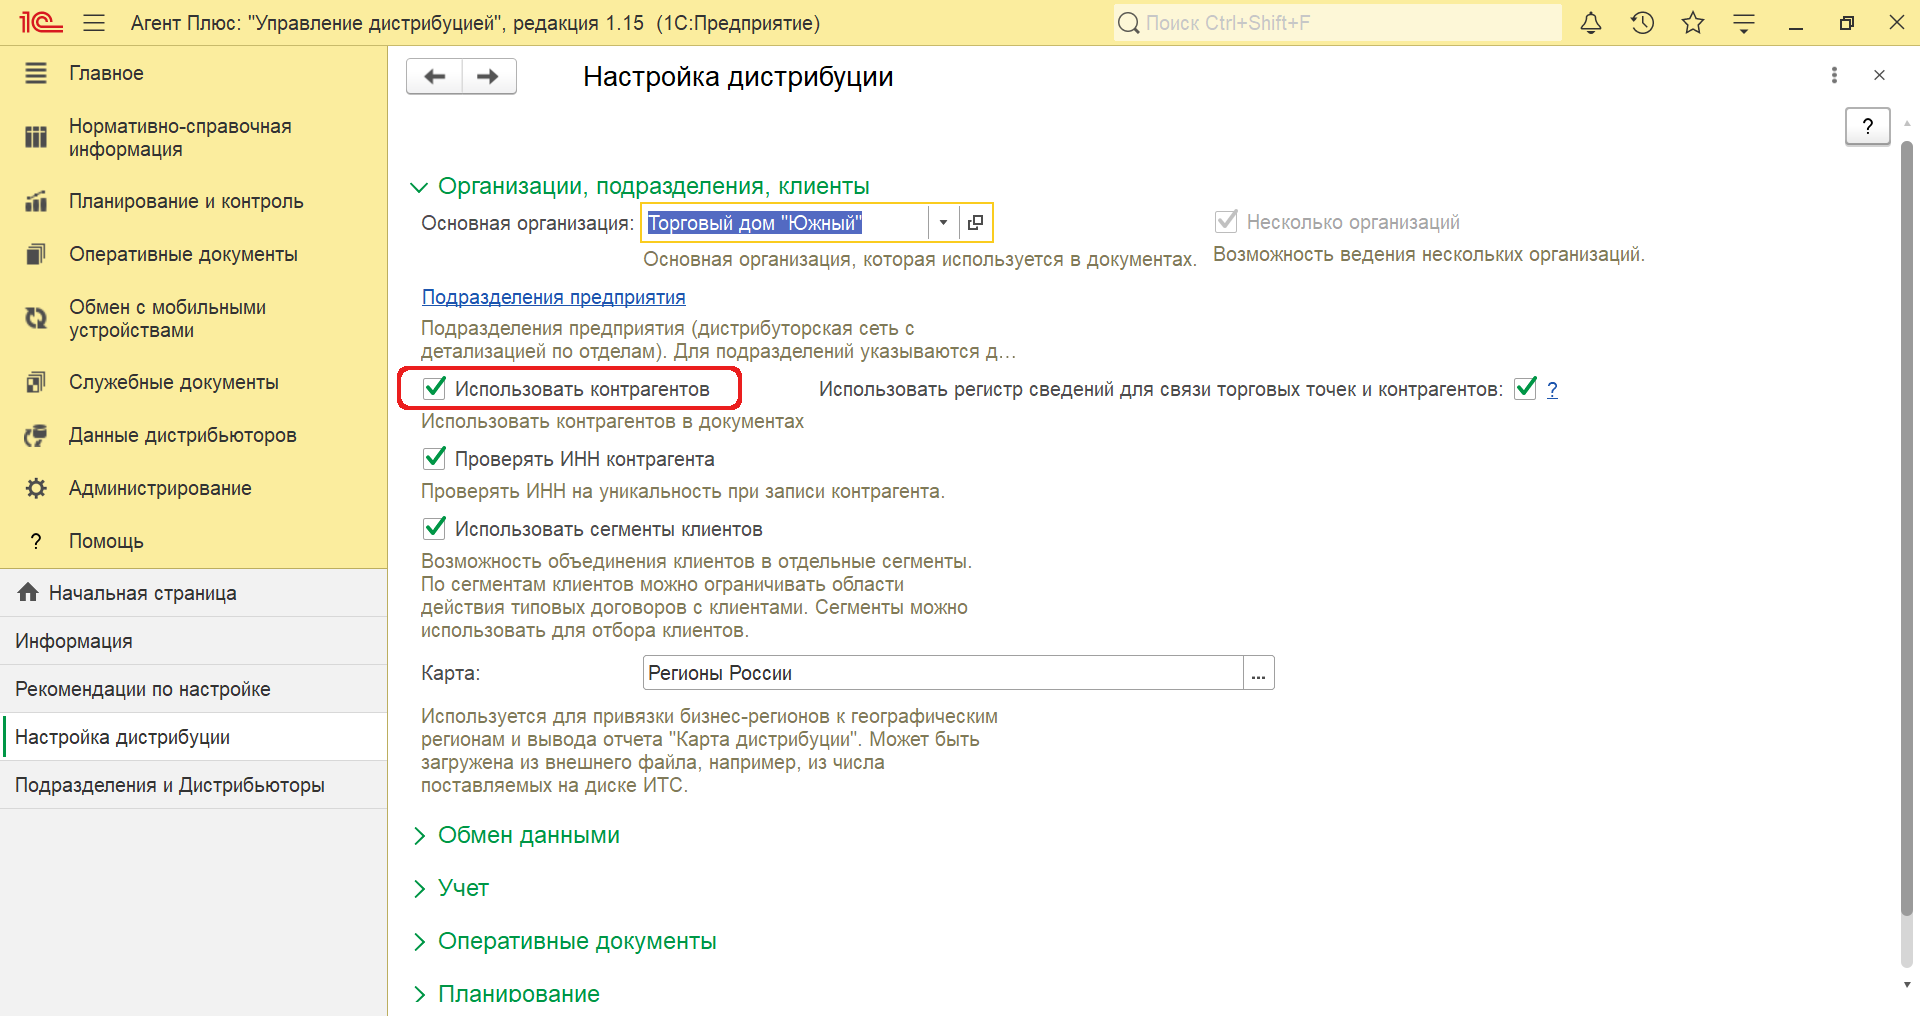The height and width of the screenshot is (1016, 1920).
Task: Open the Помощь section
Action: (x=106, y=541)
